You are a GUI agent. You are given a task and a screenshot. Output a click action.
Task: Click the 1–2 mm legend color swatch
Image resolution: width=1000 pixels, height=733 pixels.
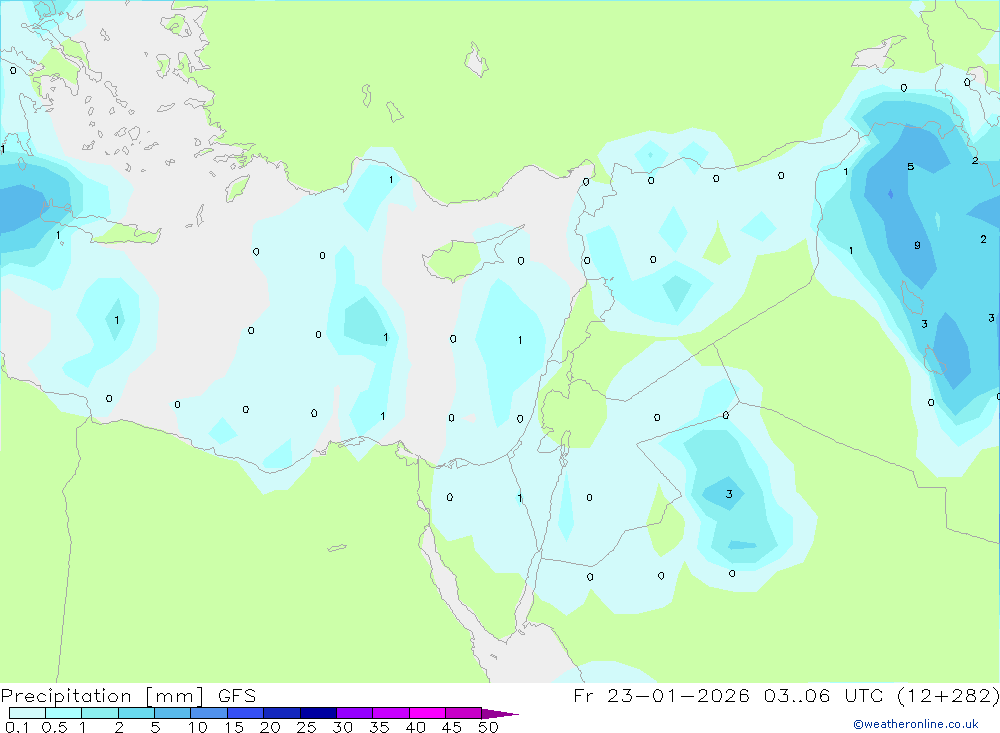point(99,713)
